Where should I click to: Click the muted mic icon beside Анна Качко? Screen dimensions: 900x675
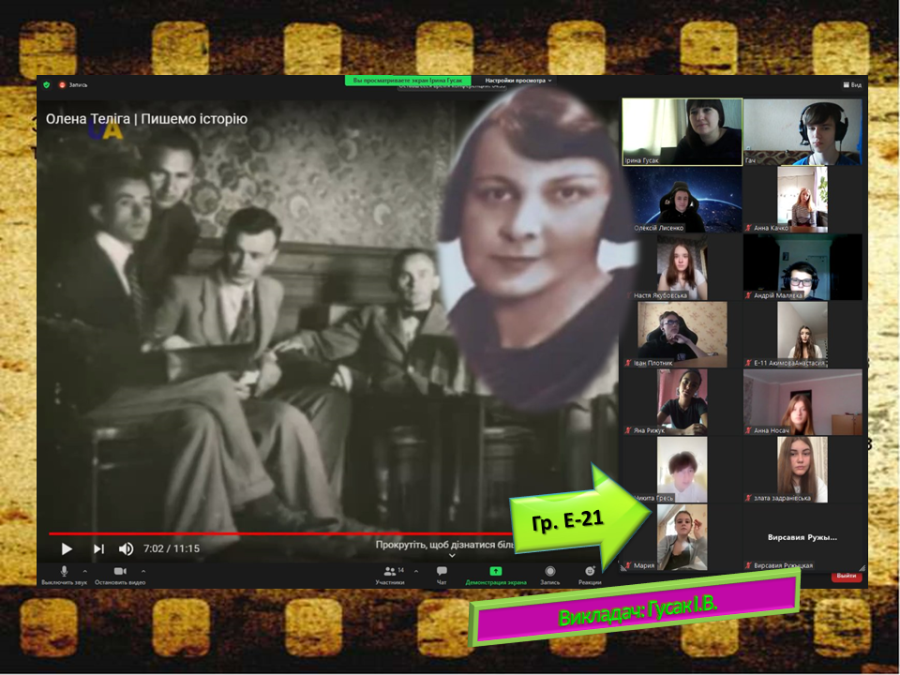point(748,228)
